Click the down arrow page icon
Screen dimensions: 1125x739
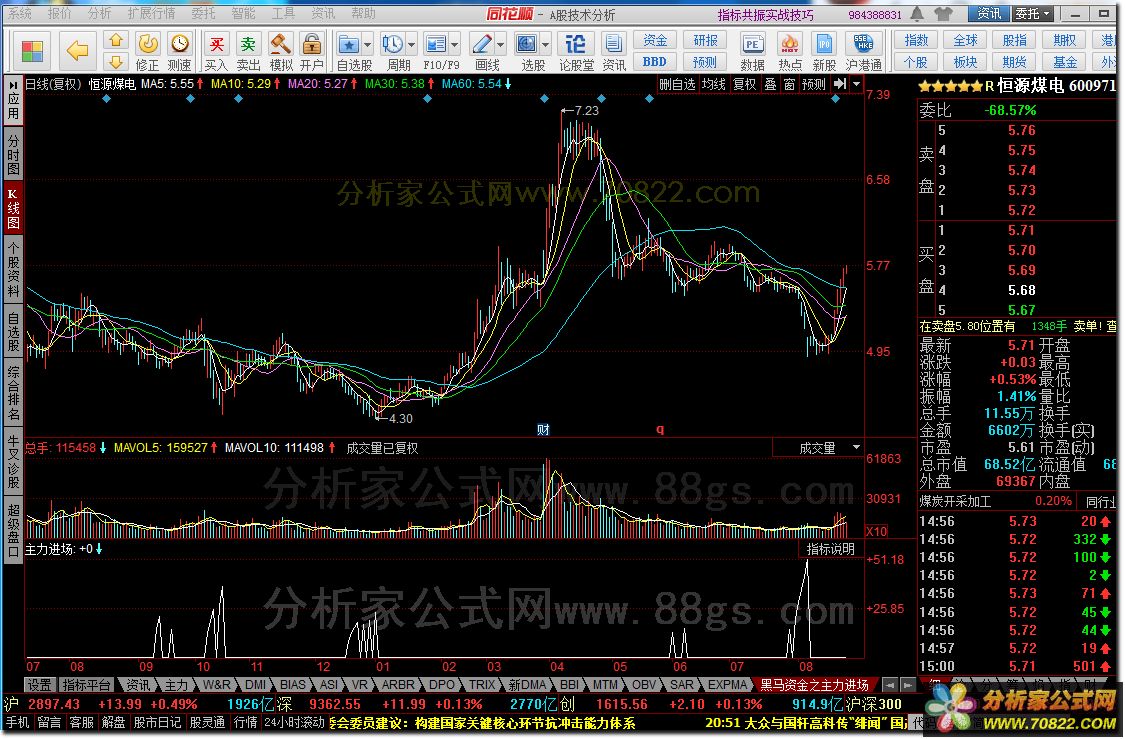pyautogui.click(x=116, y=62)
